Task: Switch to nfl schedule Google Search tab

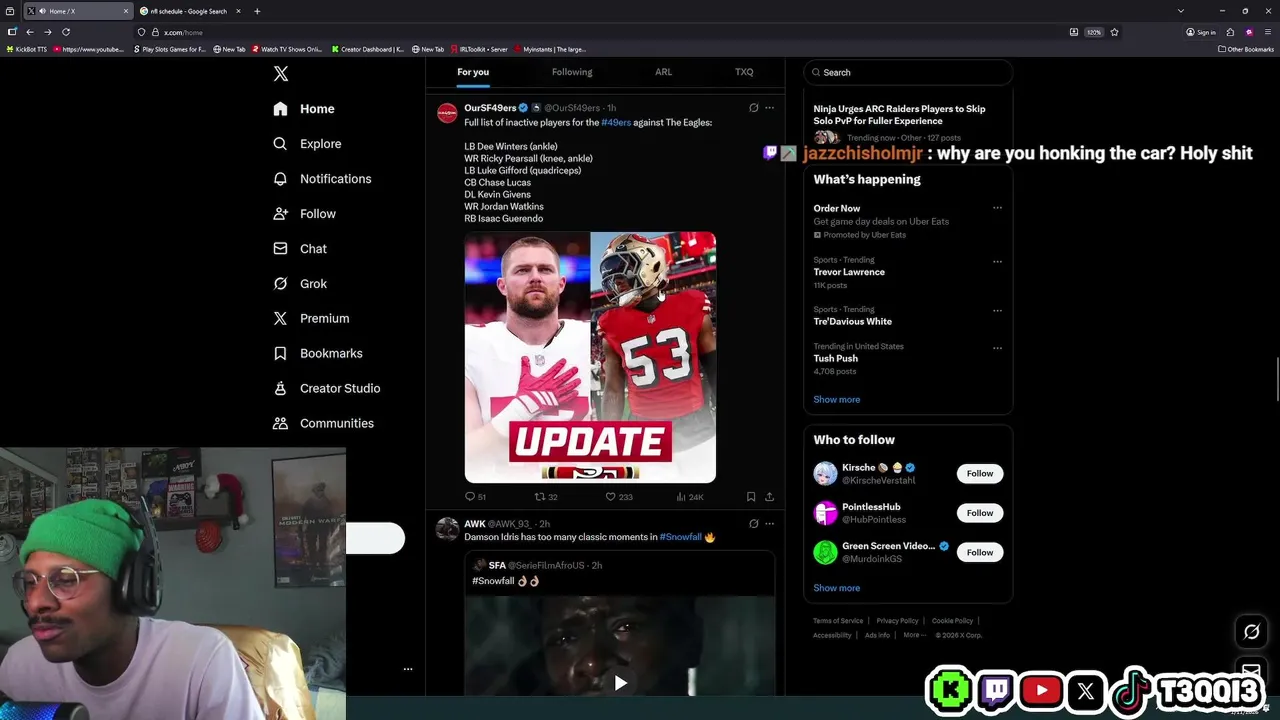Action: coord(189,11)
